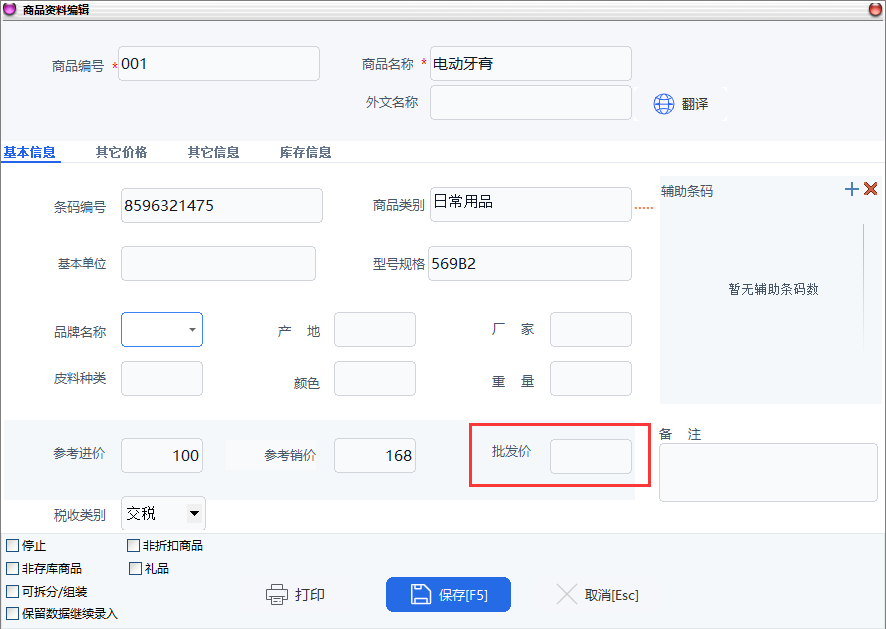Click the empty 外文名称 field

[531, 102]
